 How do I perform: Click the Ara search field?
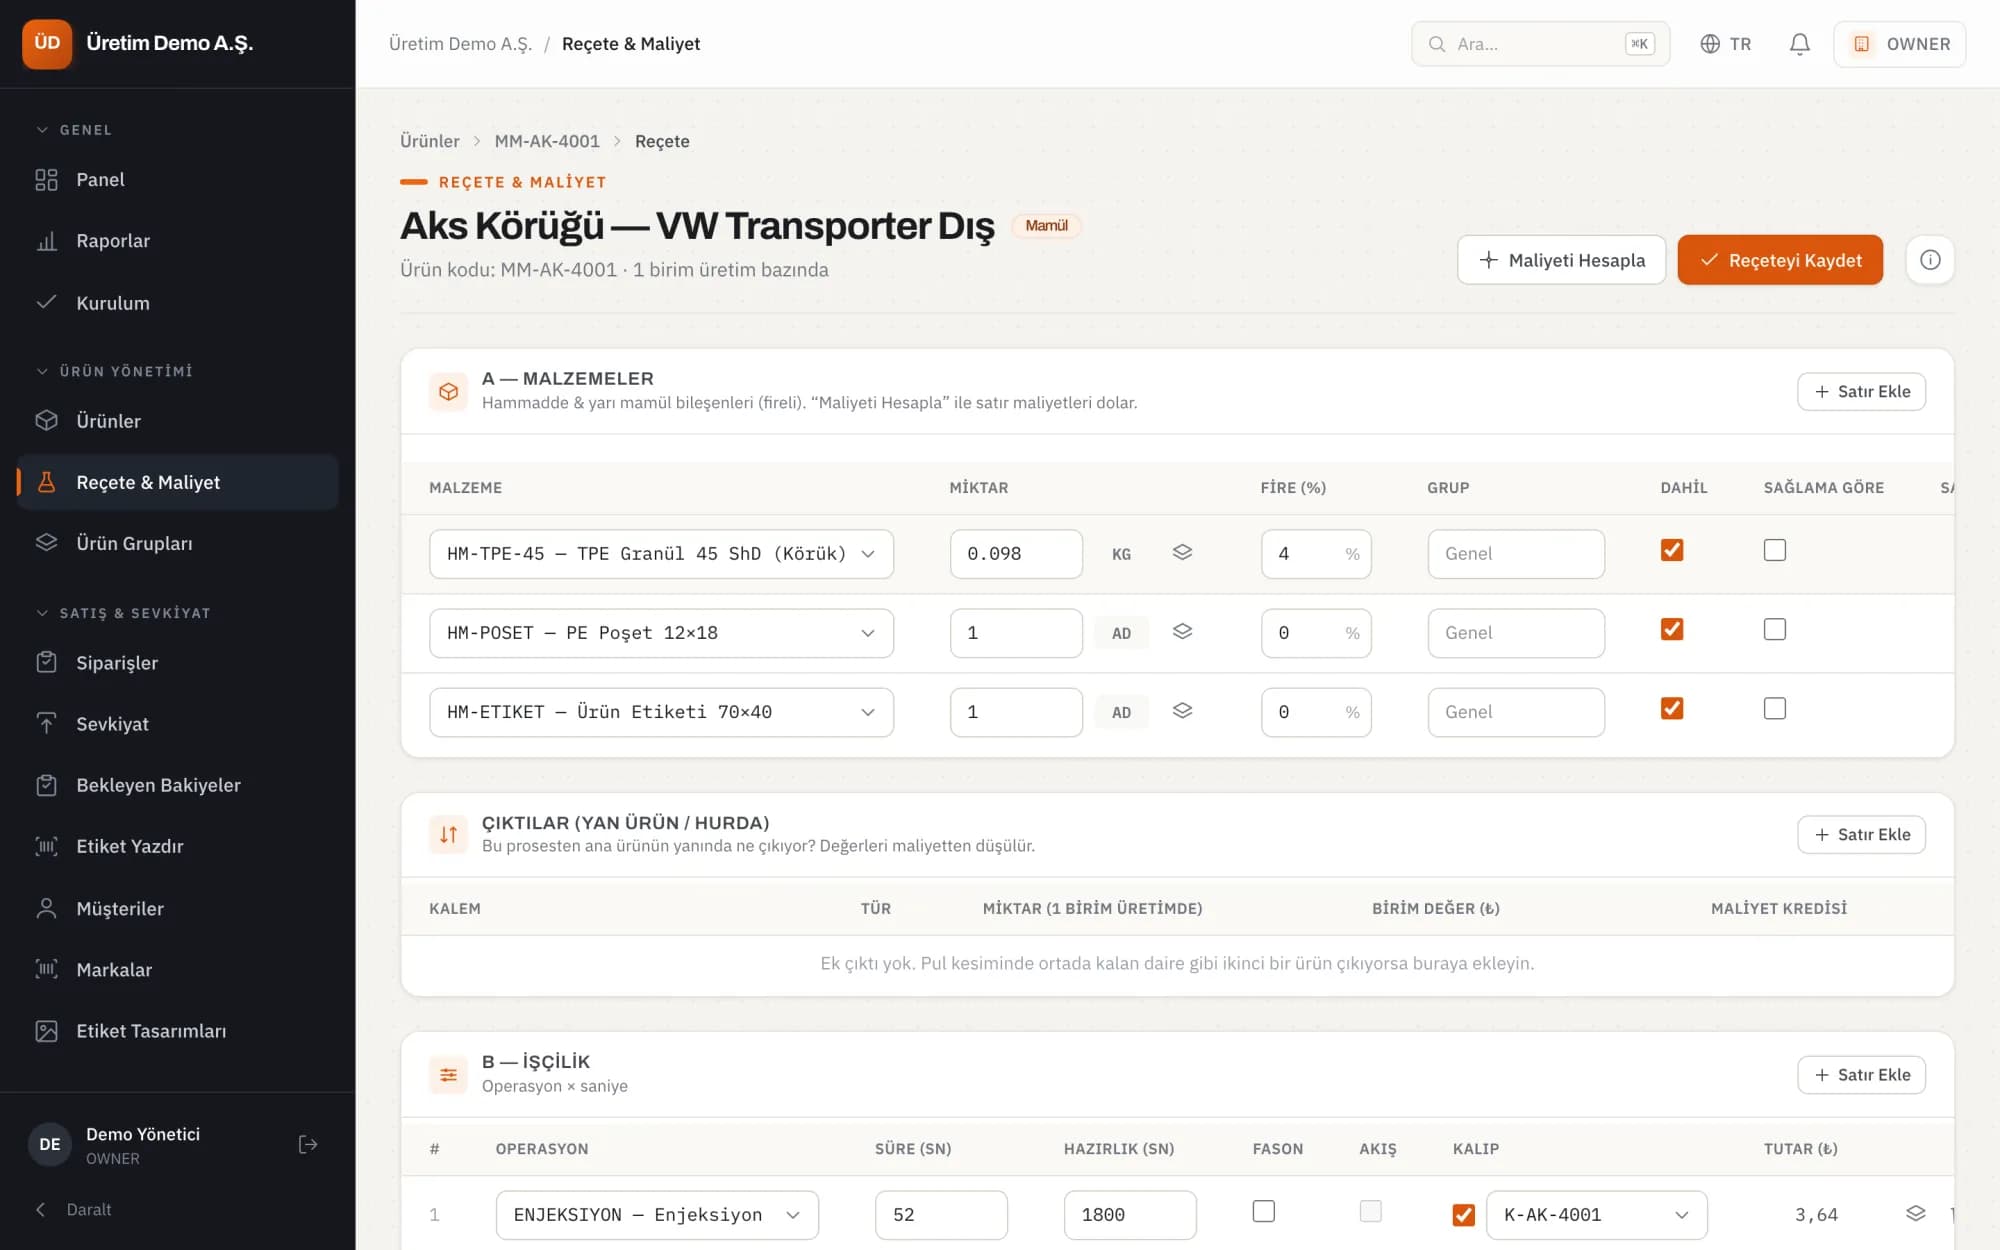click(x=1540, y=44)
